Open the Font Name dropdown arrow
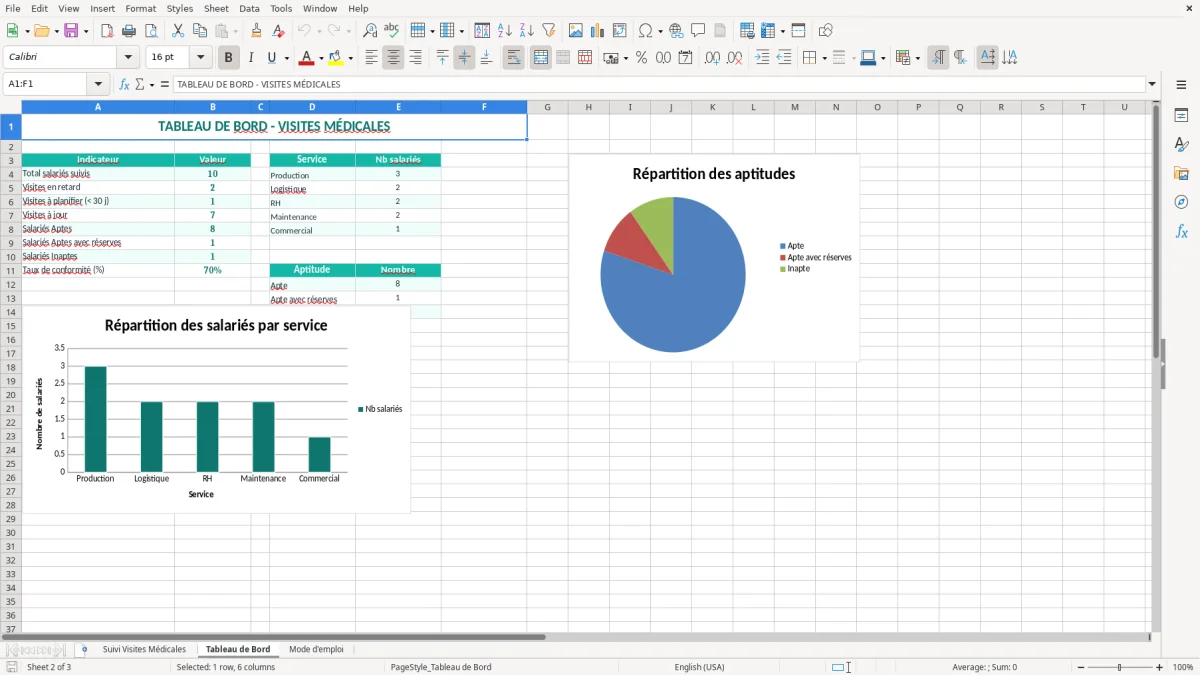 (x=128, y=58)
